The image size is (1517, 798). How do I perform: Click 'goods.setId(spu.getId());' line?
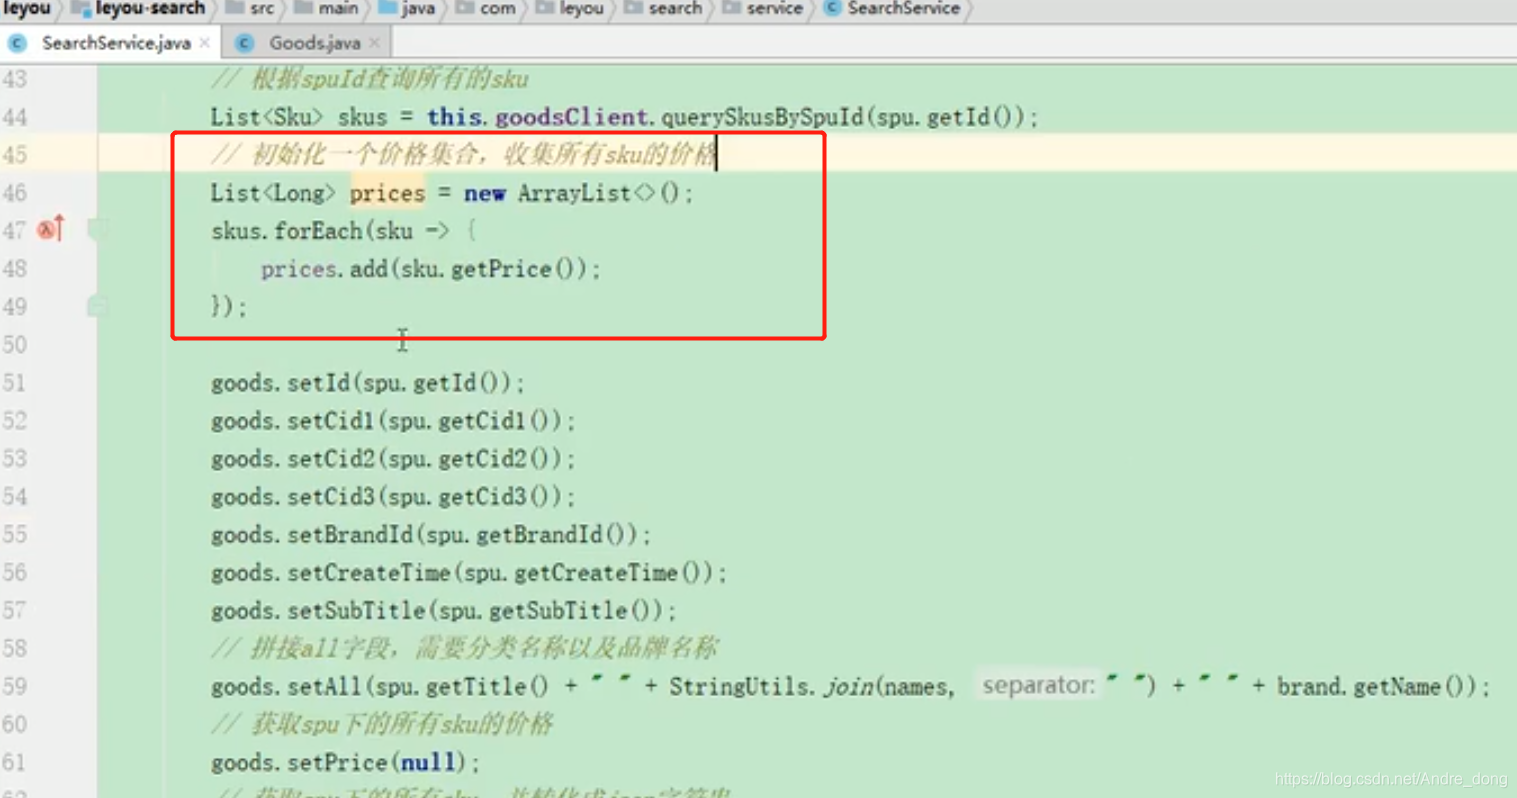(x=368, y=383)
